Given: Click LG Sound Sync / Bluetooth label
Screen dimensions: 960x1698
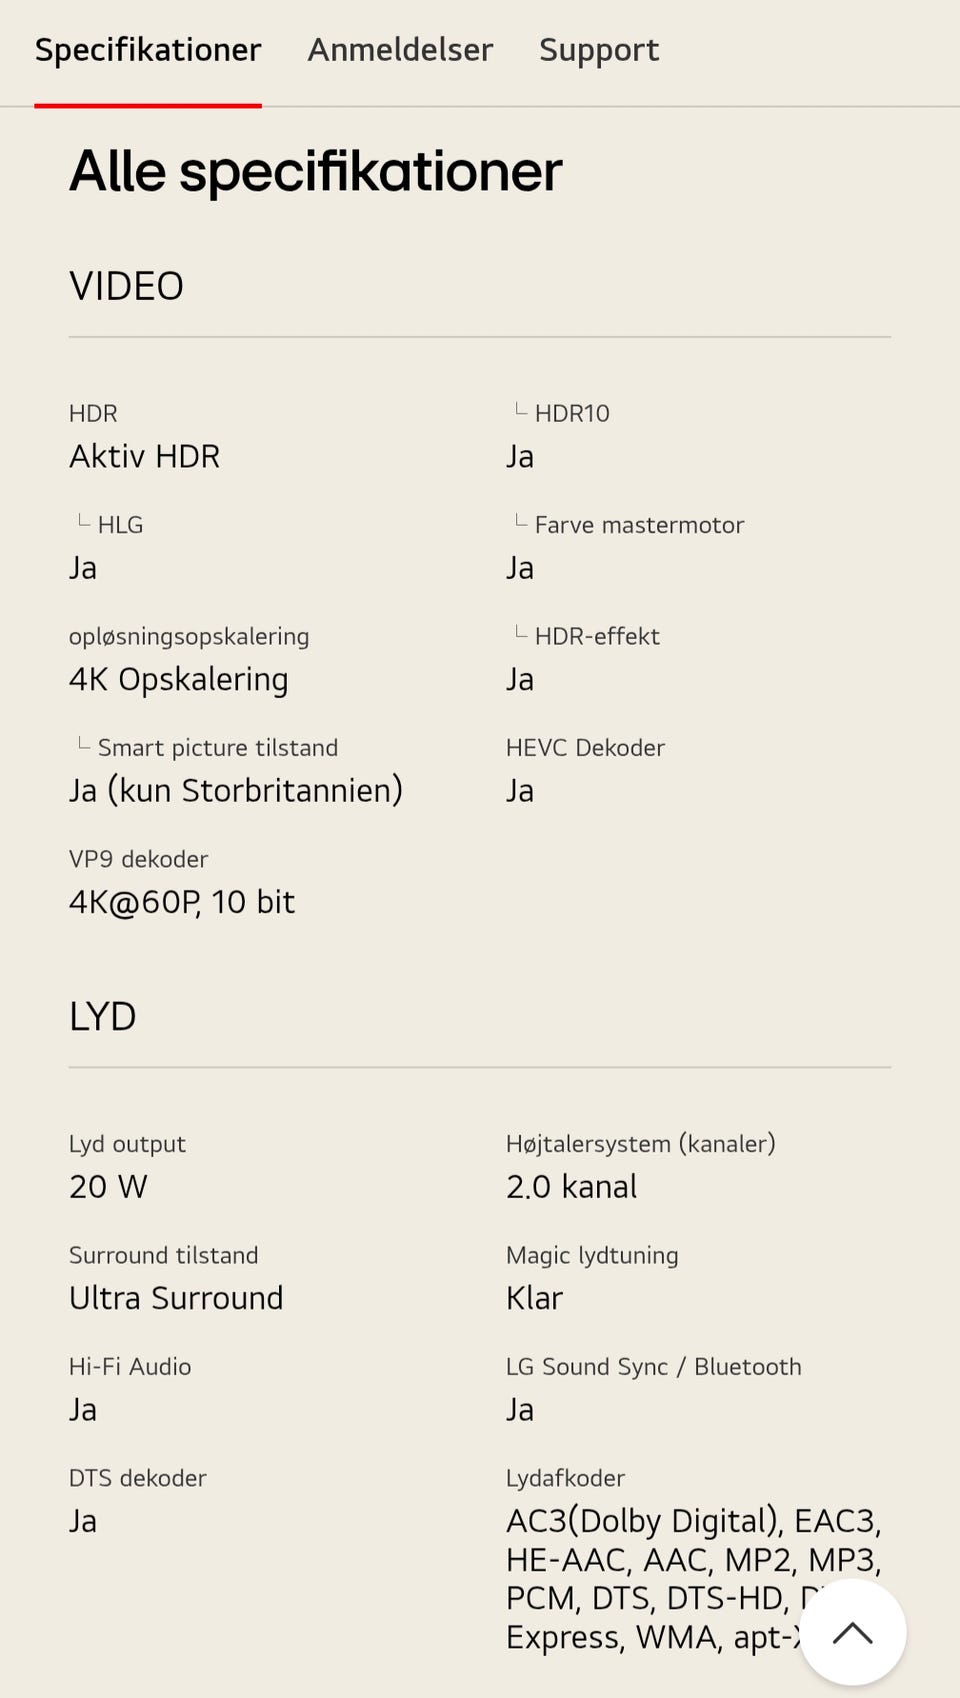Looking at the screenshot, I should [x=653, y=1367].
